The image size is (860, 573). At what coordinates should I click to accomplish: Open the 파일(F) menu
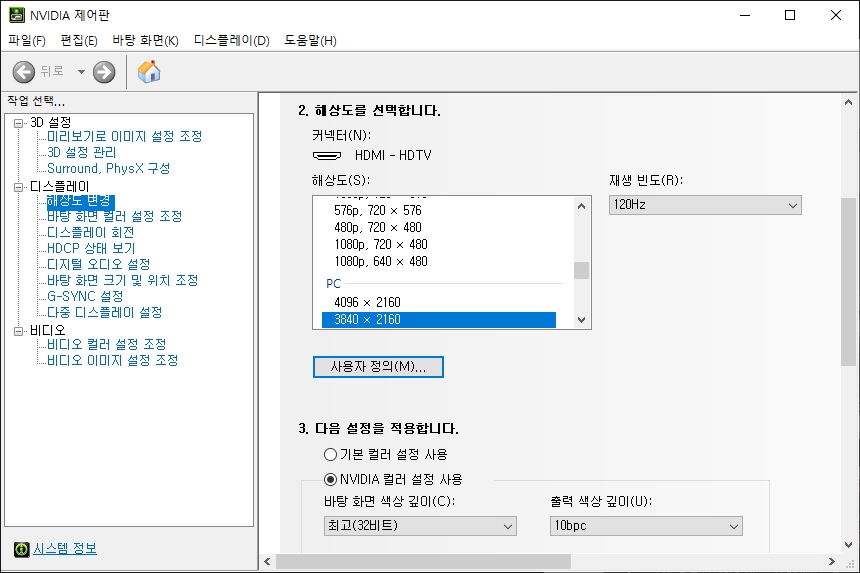[27, 41]
